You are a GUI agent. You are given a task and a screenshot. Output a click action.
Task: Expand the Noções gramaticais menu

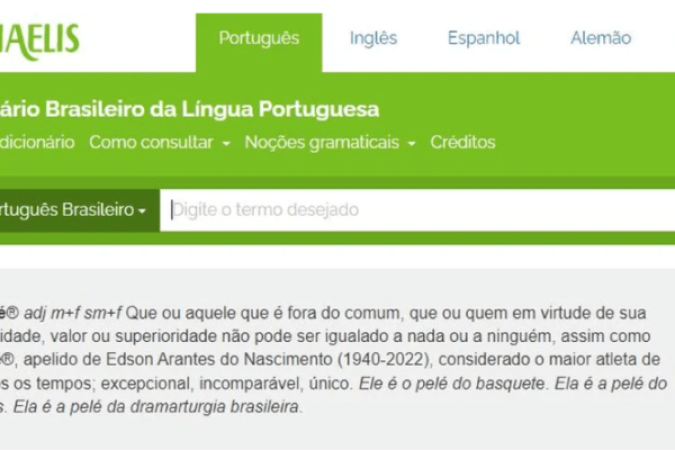[320, 142]
